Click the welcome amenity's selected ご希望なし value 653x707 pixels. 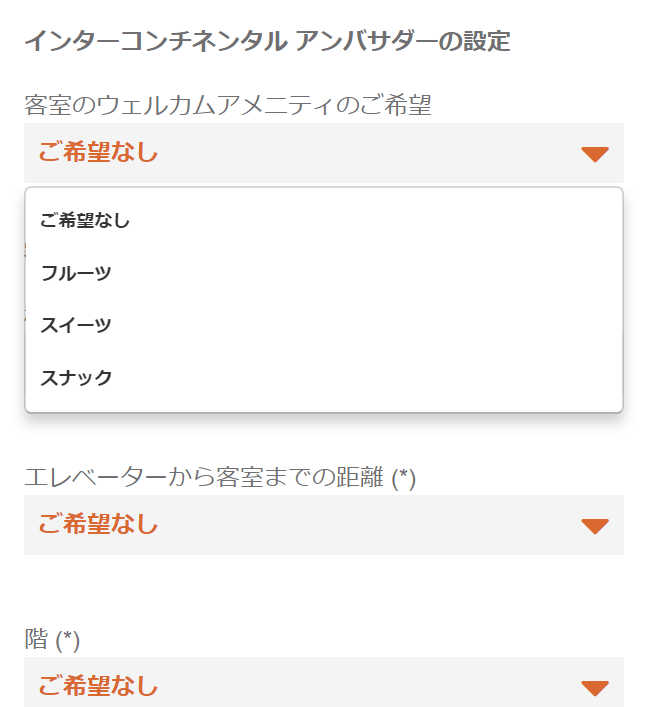tap(98, 153)
